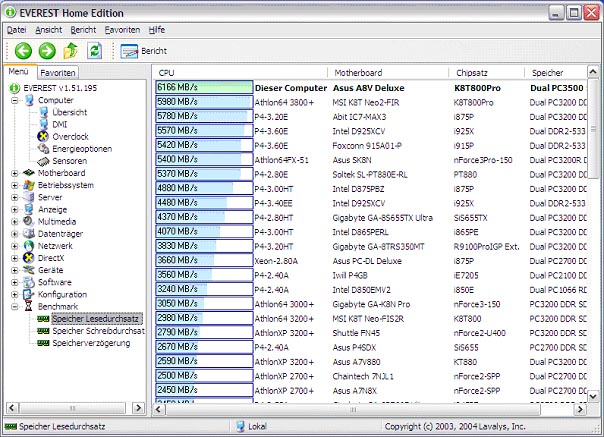Select the Server tree icon
Image resolution: width=604 pixels, height=437 pixels.
click(29, 197)
